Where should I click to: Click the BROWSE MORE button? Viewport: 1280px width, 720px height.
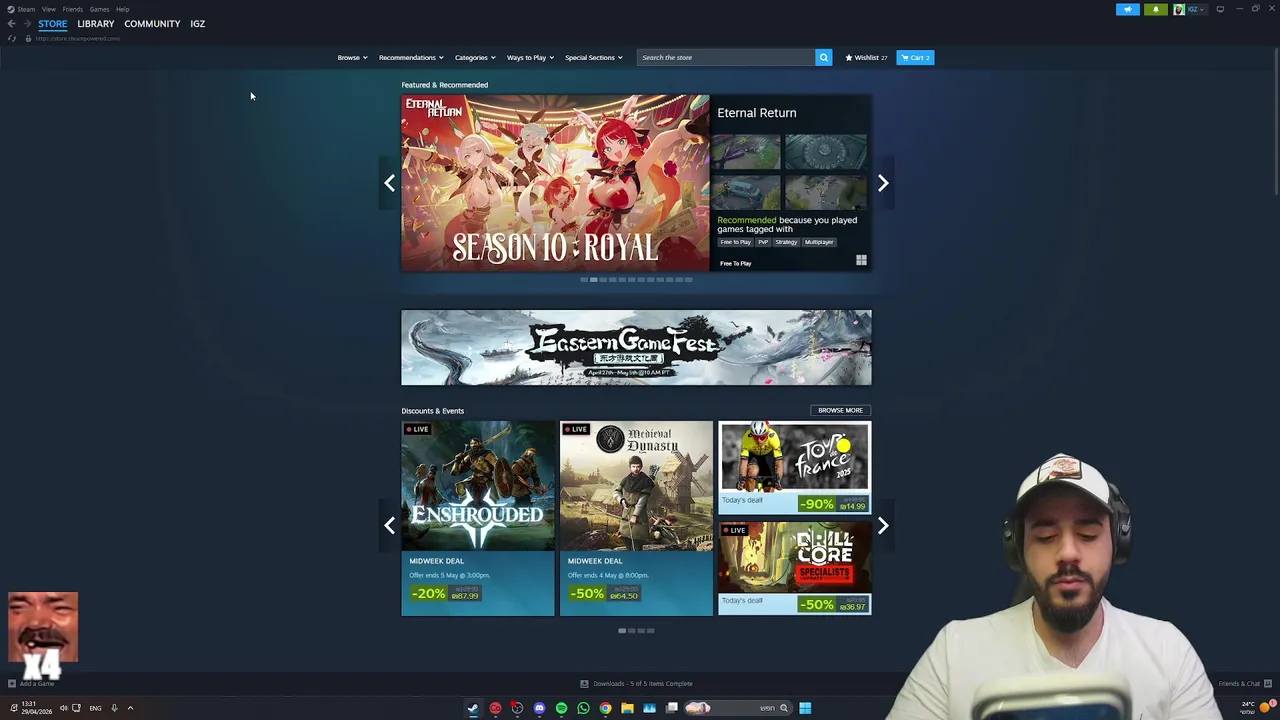pyautogui.click(x=840, y=410)
